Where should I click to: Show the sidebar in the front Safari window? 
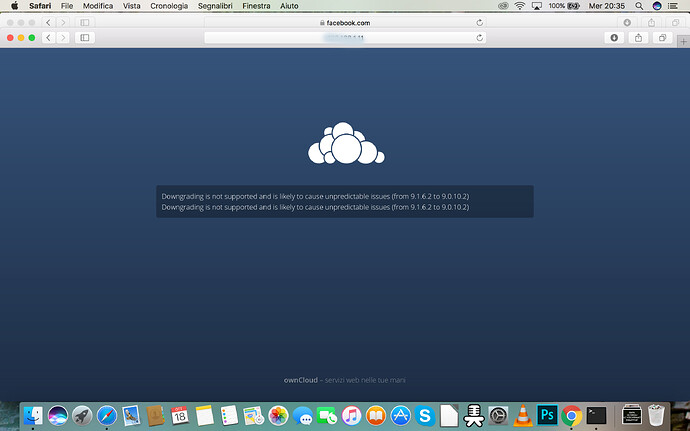pos(85,38)
